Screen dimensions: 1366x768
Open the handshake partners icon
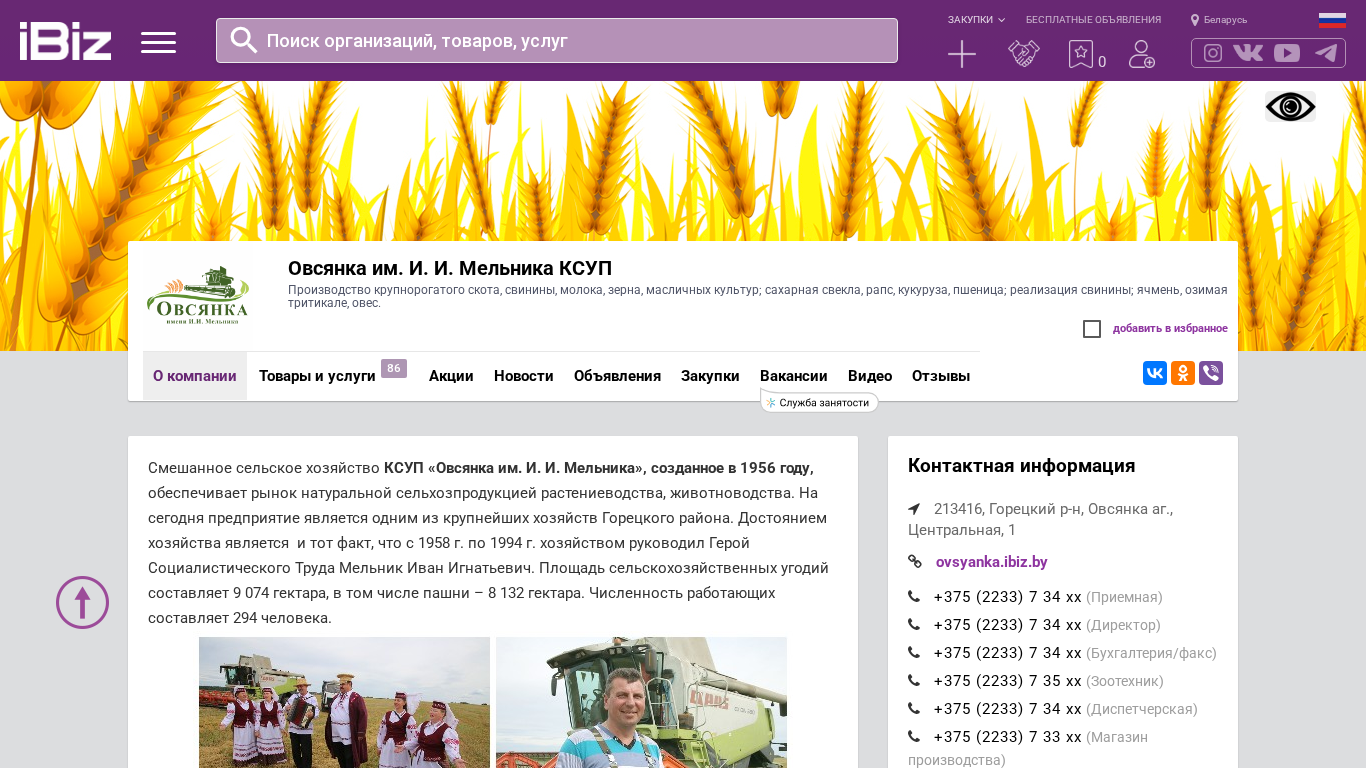point(1024,54)
